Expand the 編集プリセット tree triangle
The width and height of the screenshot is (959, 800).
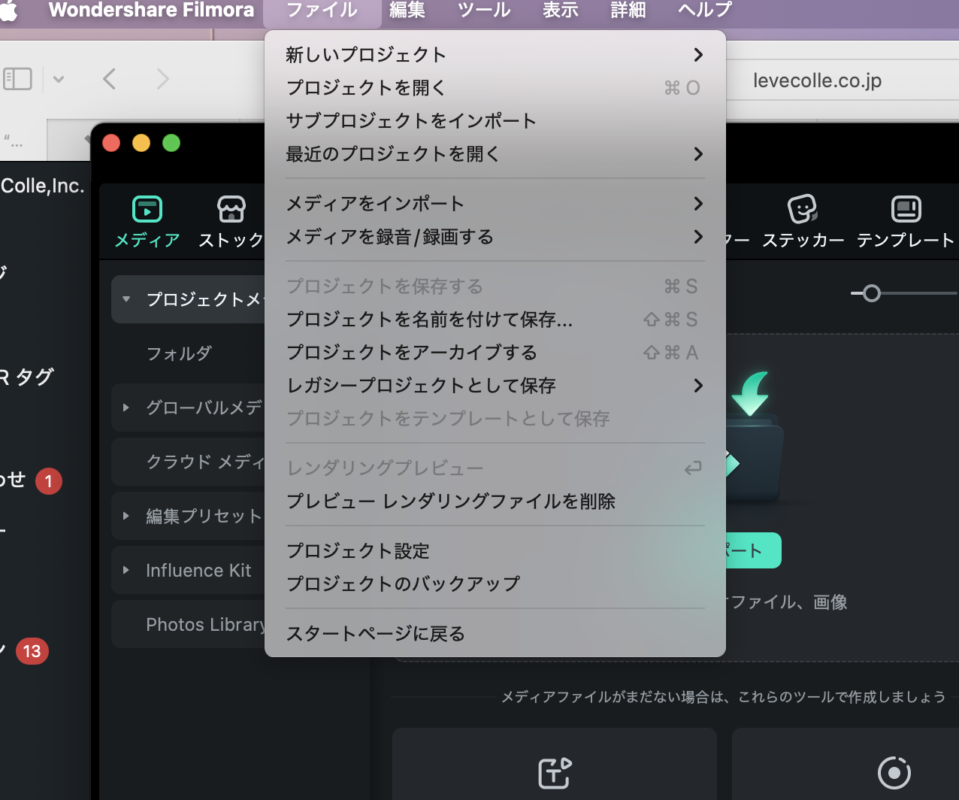(x=126, y=516)
